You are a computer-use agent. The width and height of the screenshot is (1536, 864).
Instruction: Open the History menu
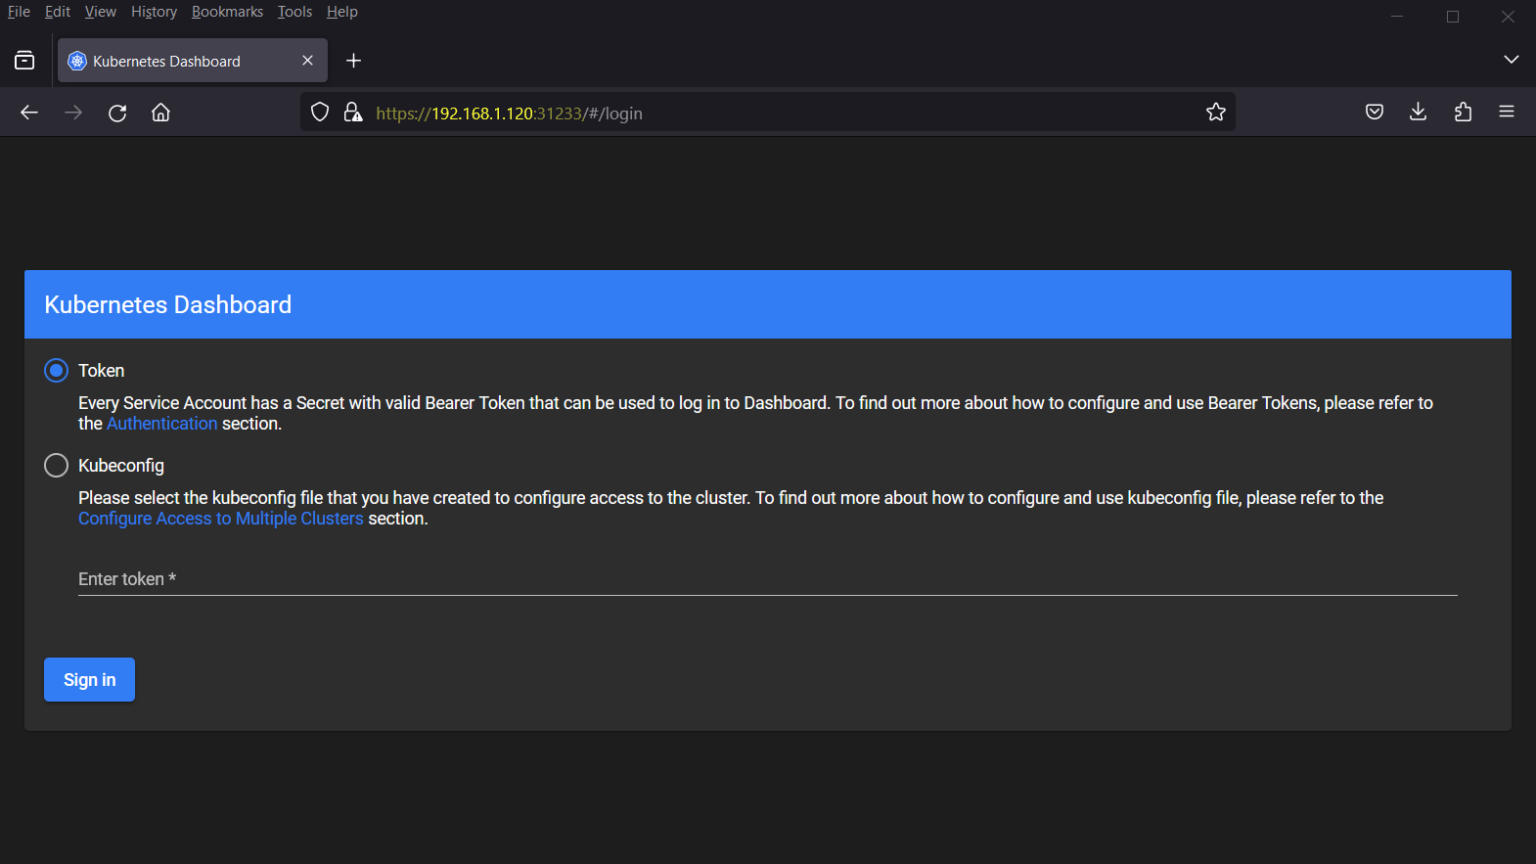[154, 12]
